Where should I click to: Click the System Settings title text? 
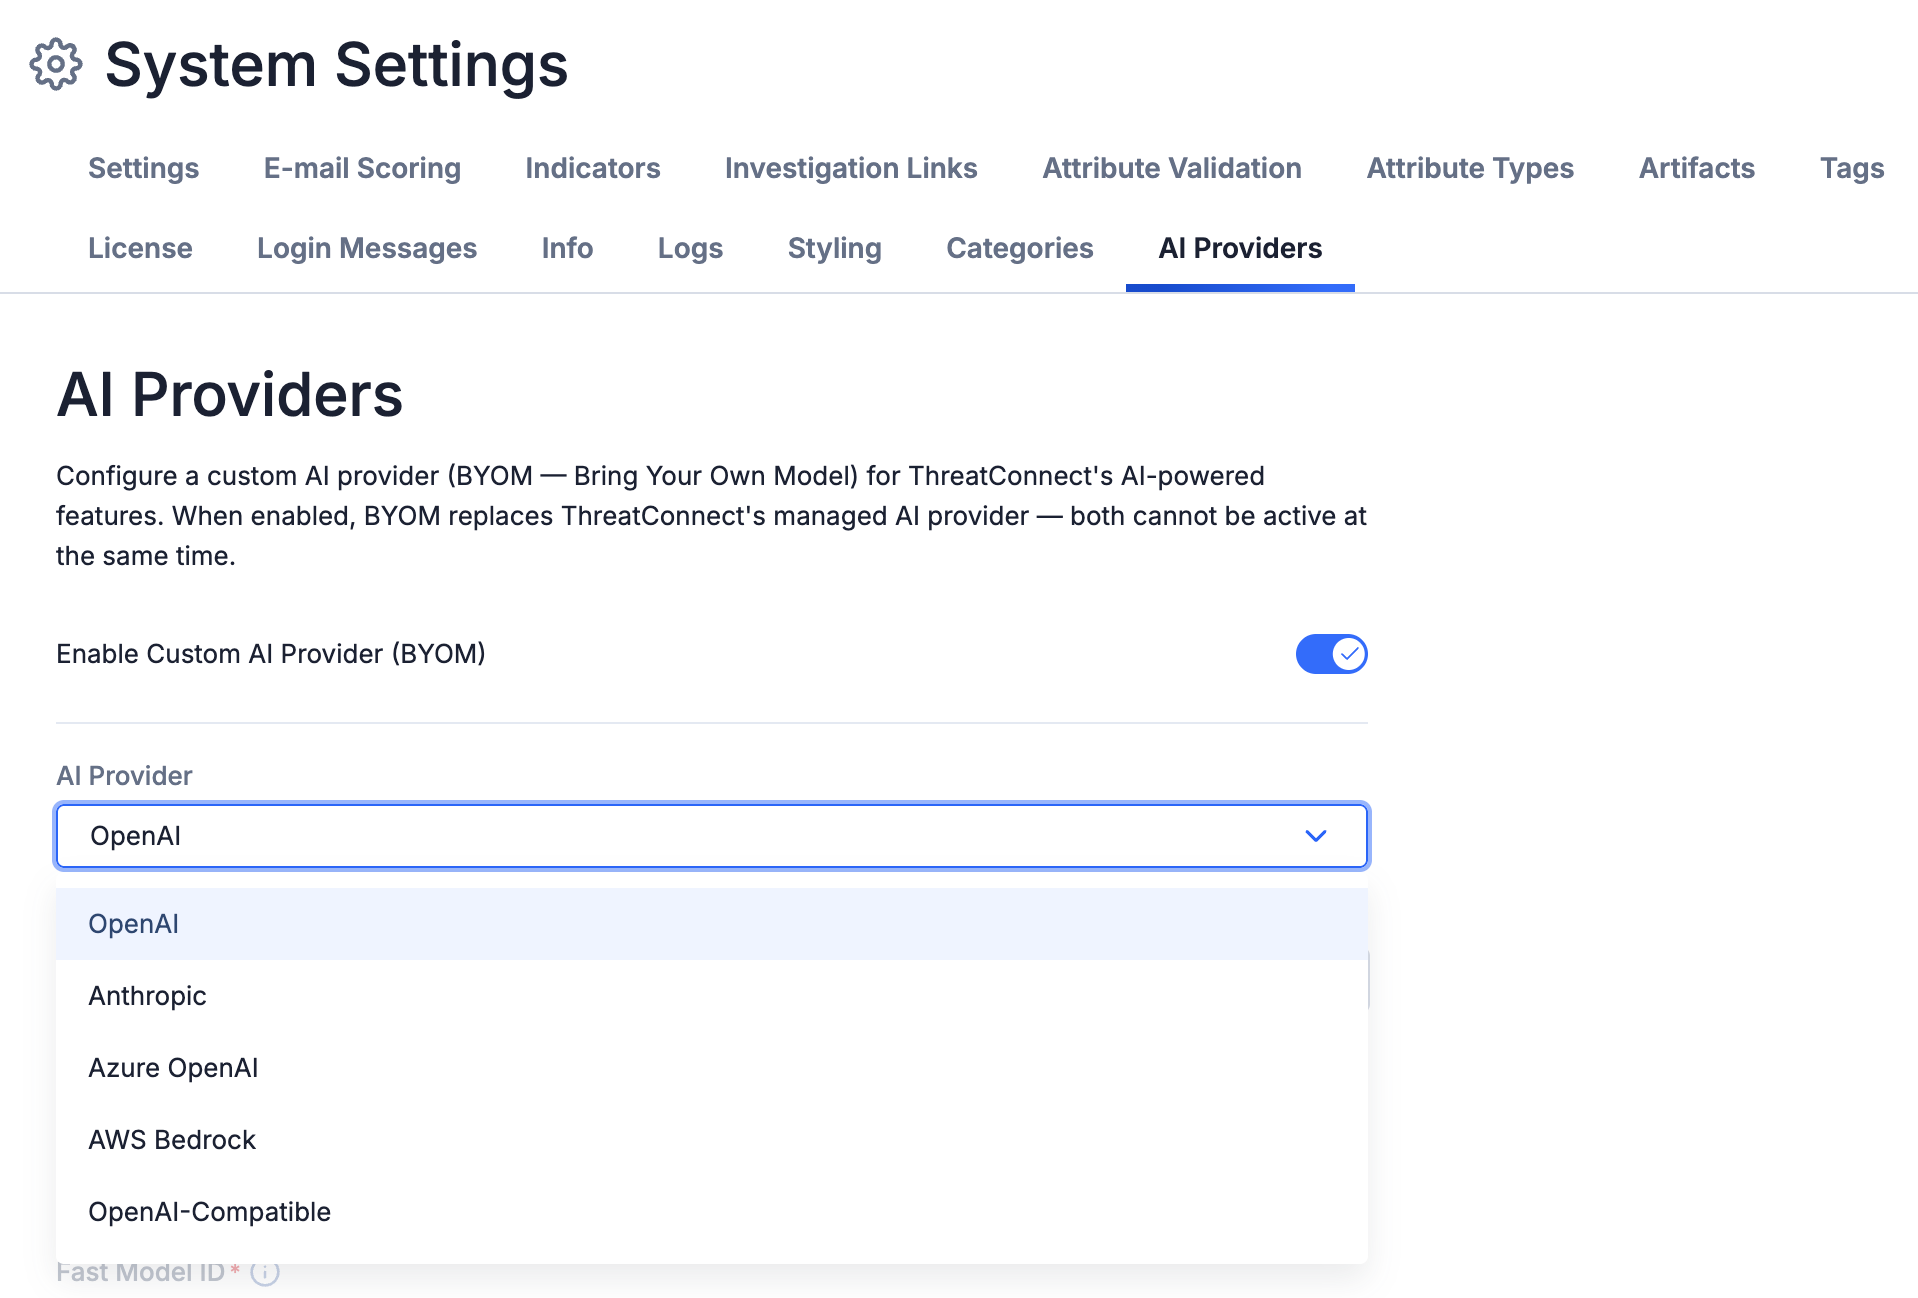pyautogui.click(x=337, y=65)
